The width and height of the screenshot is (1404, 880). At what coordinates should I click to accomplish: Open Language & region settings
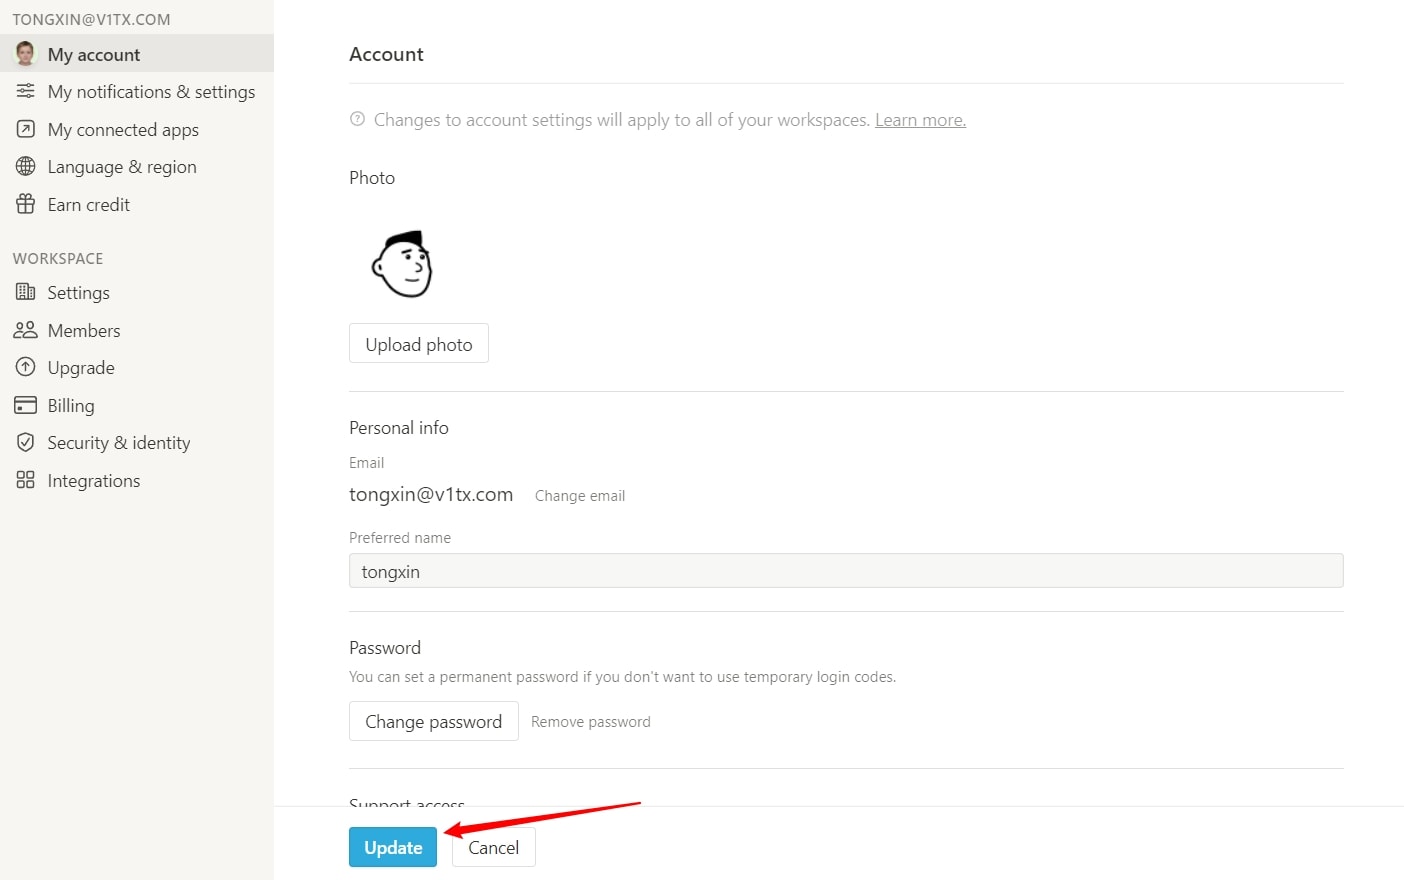click(122, 166)
